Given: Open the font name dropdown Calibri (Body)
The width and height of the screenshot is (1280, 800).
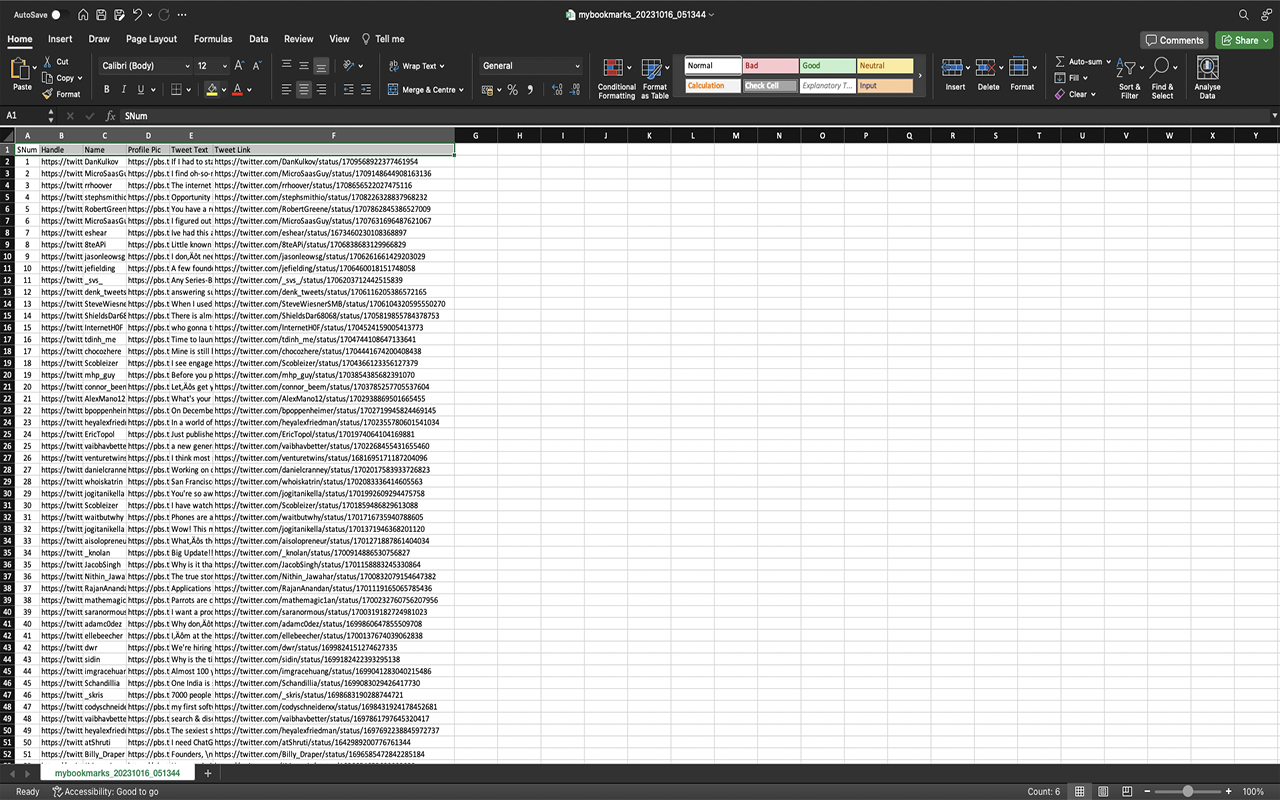Looking at the screenshot, I should (x=187, y=66).
